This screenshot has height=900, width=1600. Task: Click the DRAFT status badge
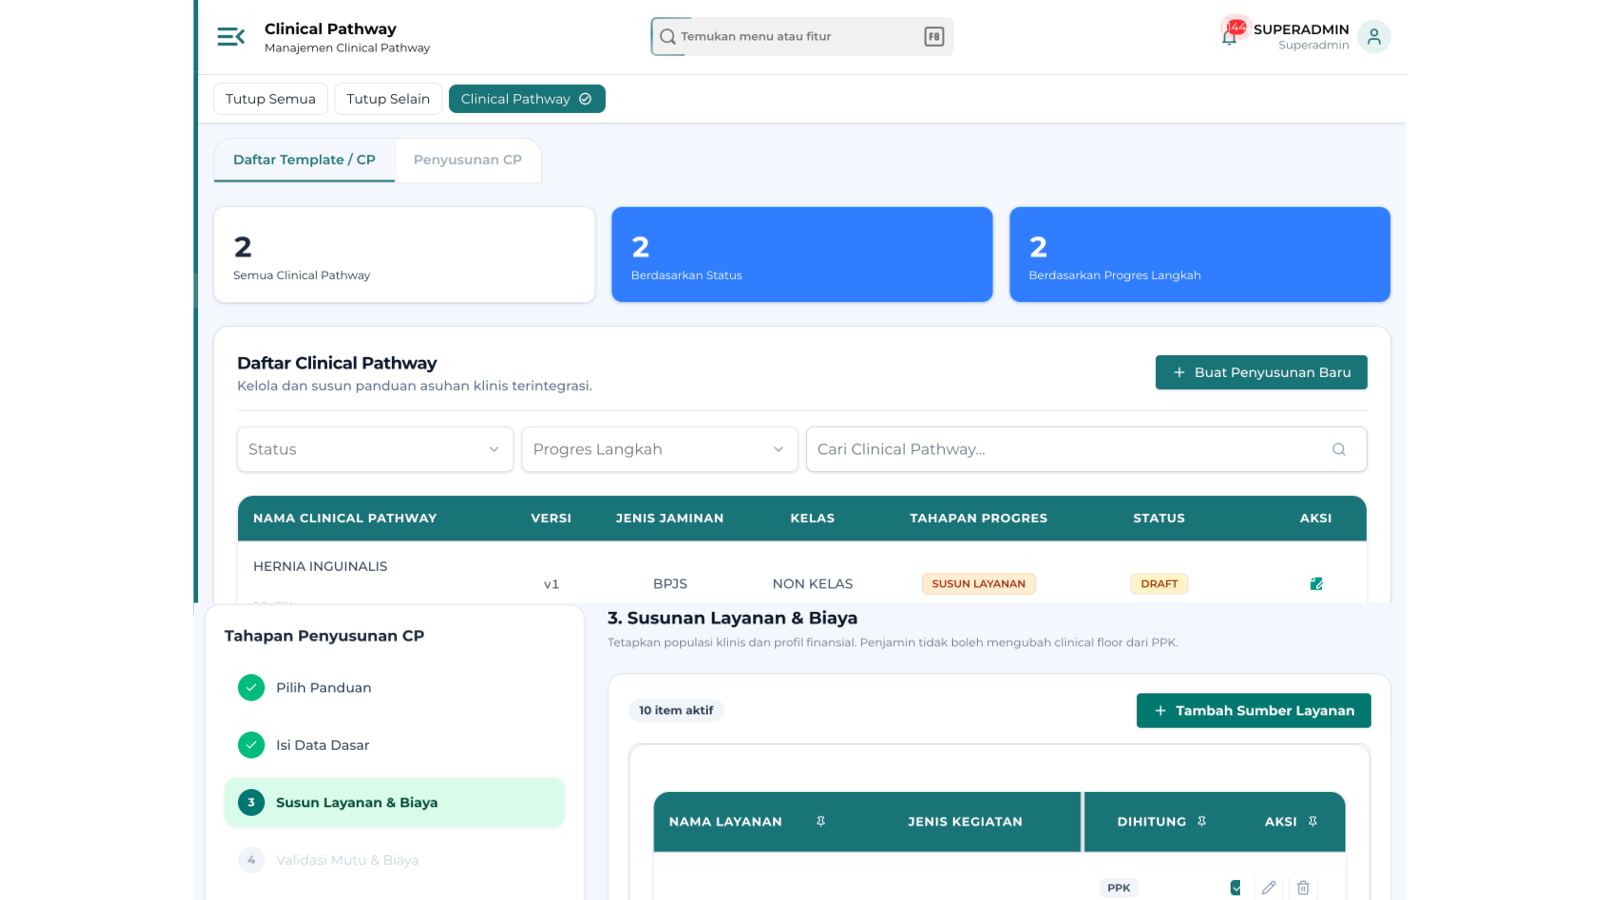(1159, 584)
